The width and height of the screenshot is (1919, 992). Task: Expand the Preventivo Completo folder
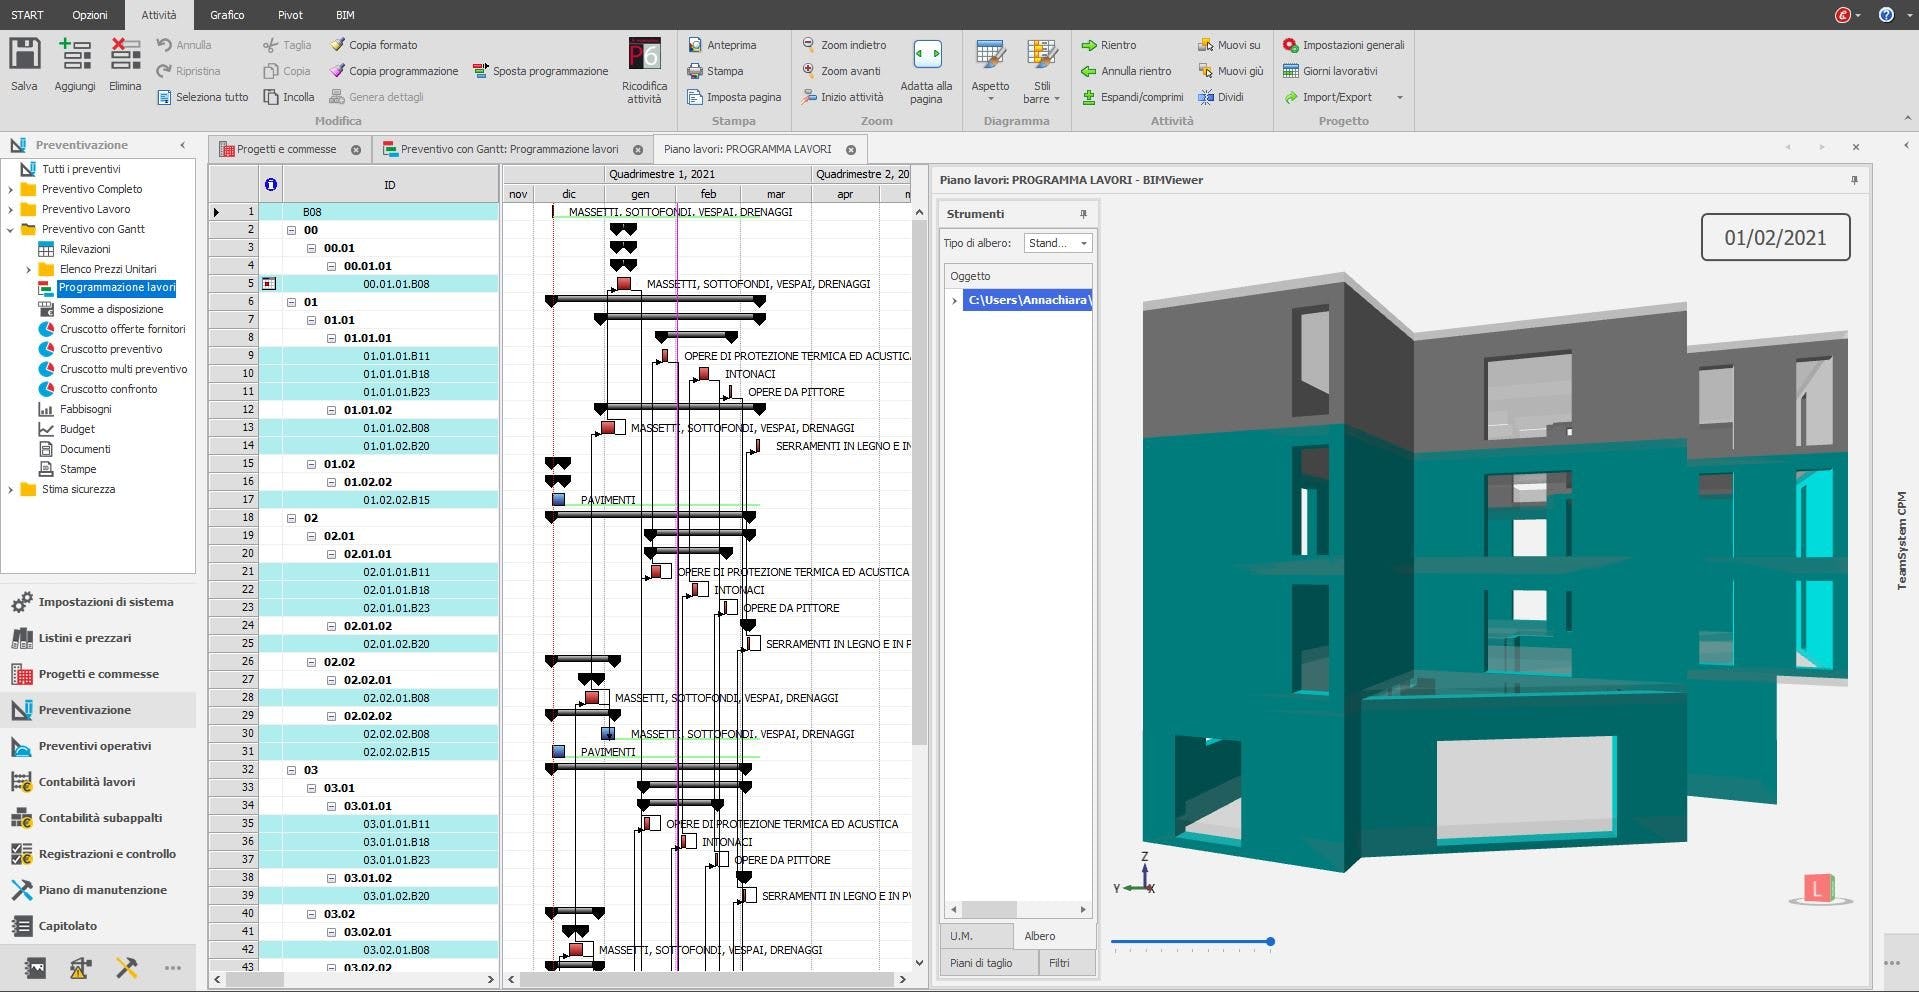tap(11, 189)
